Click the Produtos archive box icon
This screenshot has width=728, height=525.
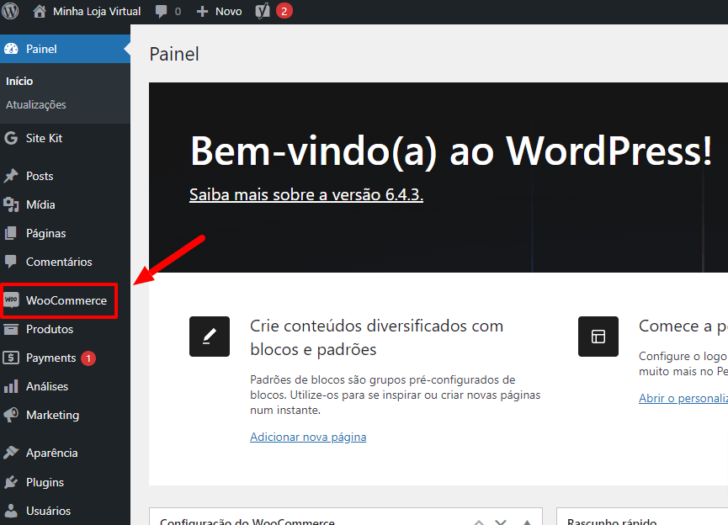[11, 329]
